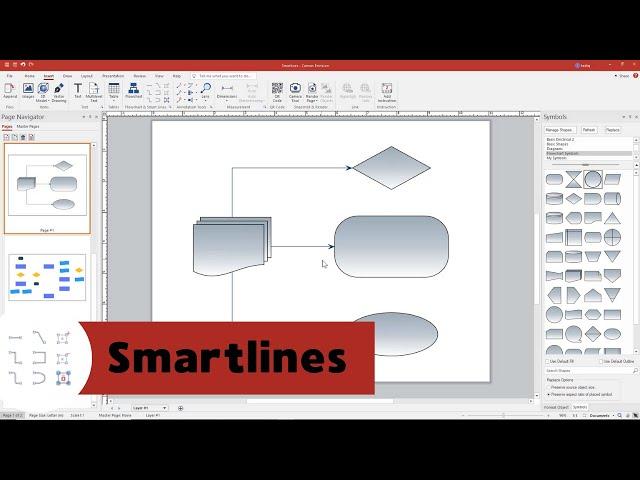Image resolution: width=640 pixels, height=480 pixels.
Task: Click the Append file icon in ribbon
Action: point(10,91)
